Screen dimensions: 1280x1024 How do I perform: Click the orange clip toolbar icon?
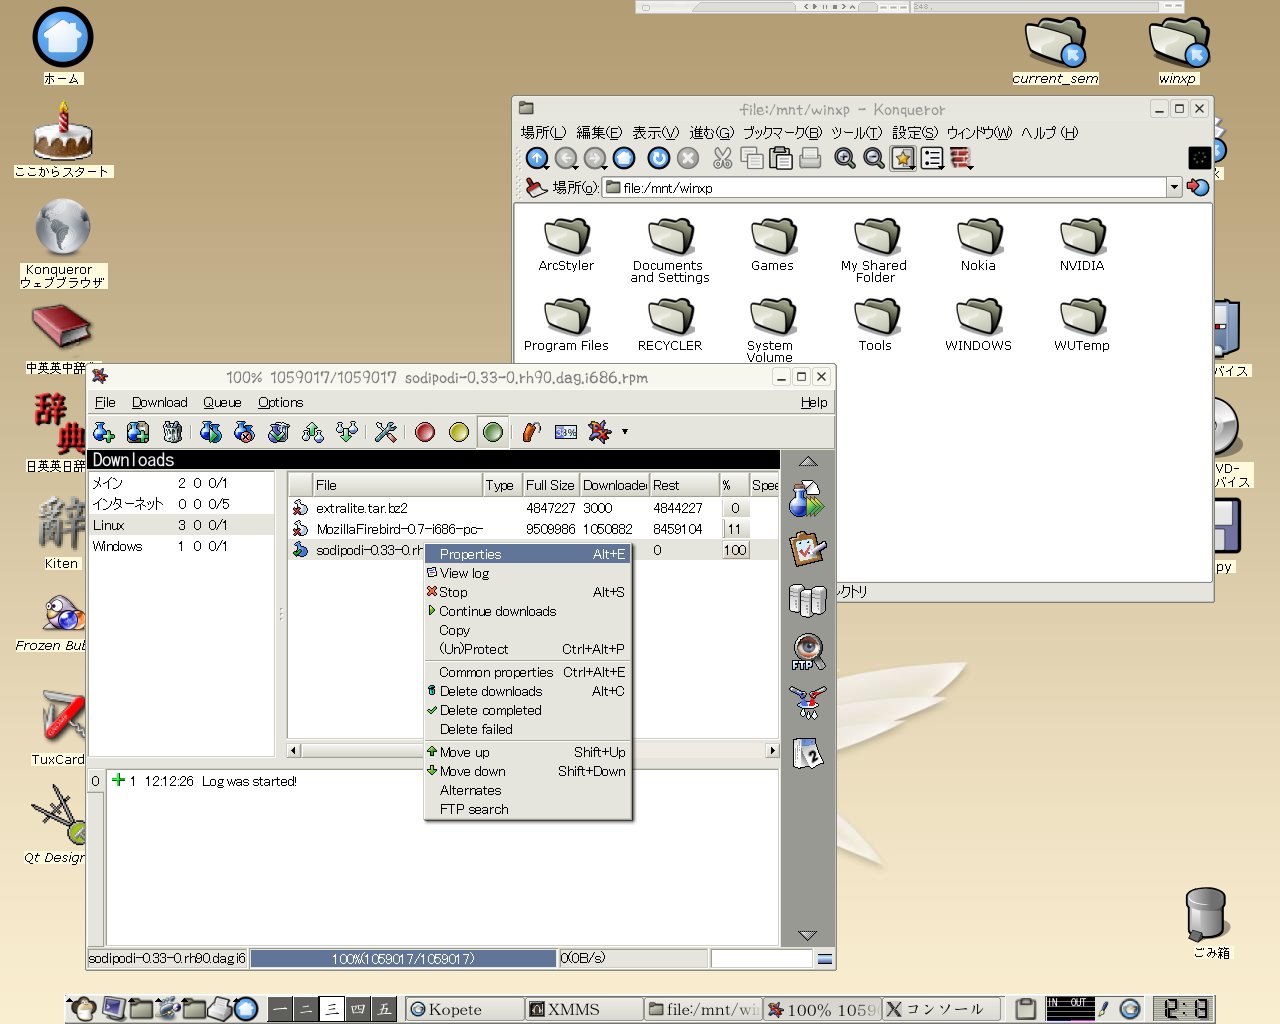(531, 432)
